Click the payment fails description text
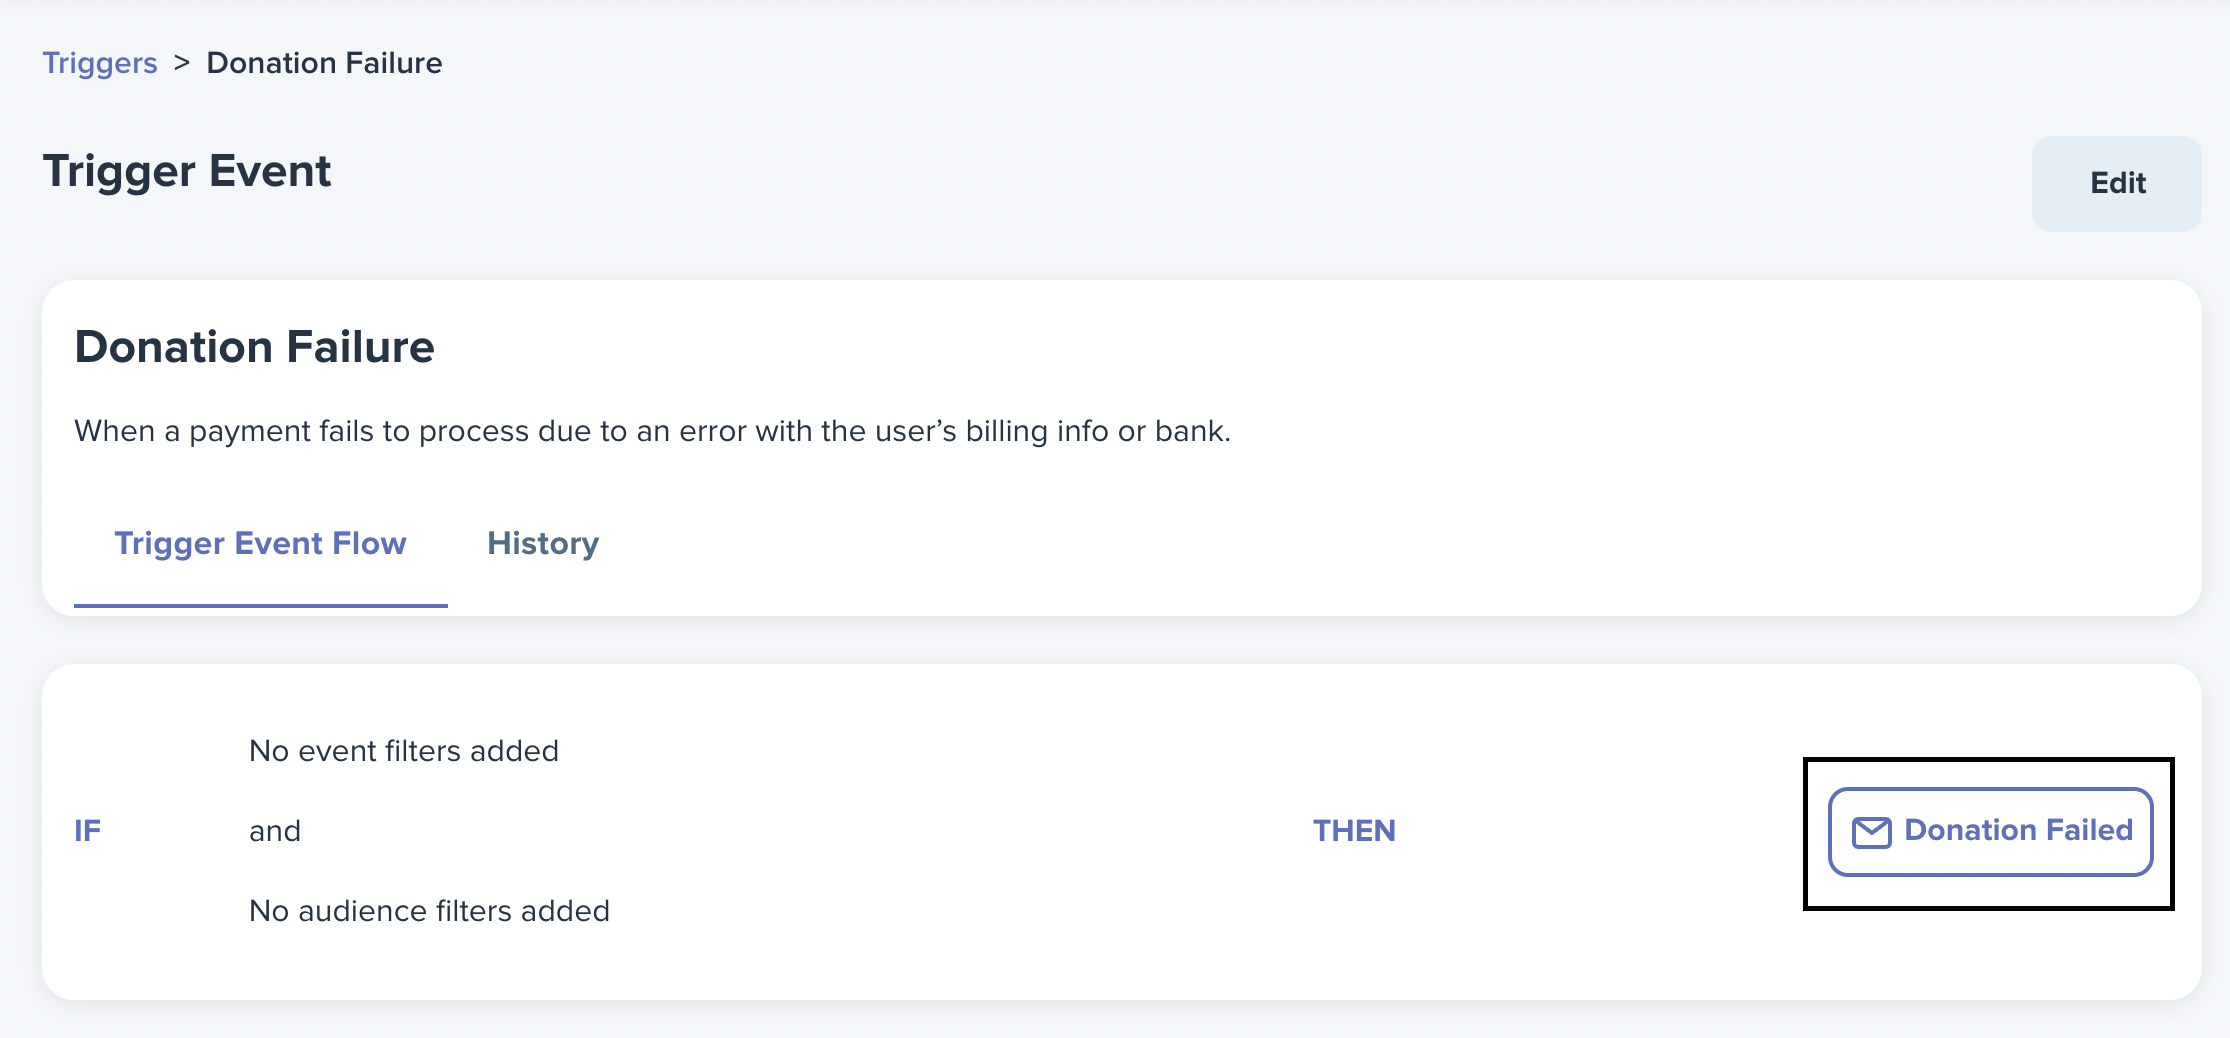Viewport: 2230px width, 1038px height. tap(653, 431)
